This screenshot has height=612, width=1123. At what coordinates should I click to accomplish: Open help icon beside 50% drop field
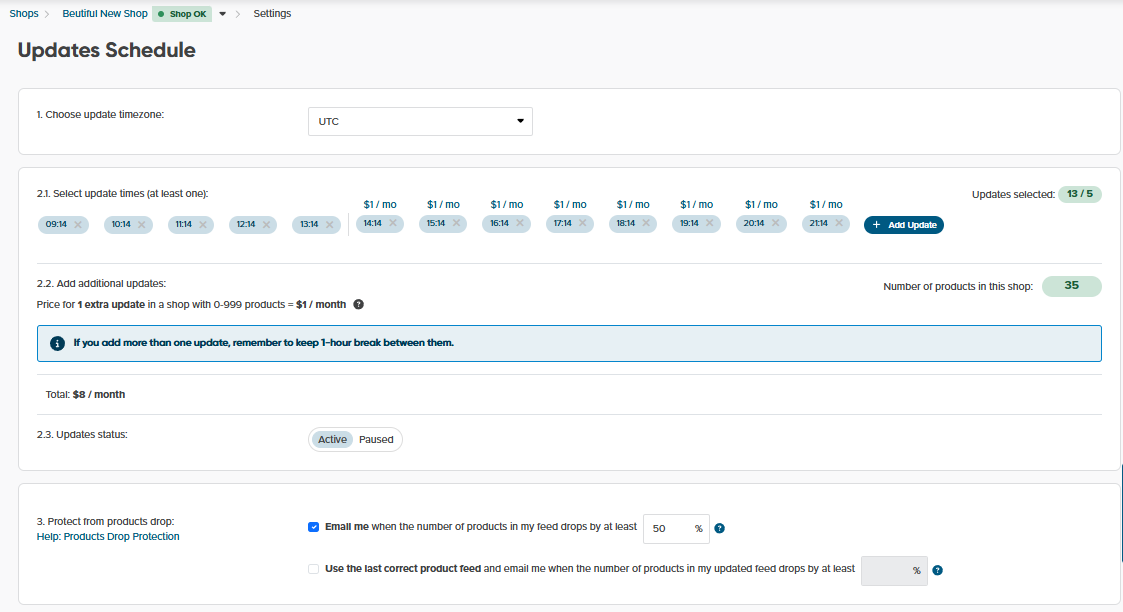(719, 528)
